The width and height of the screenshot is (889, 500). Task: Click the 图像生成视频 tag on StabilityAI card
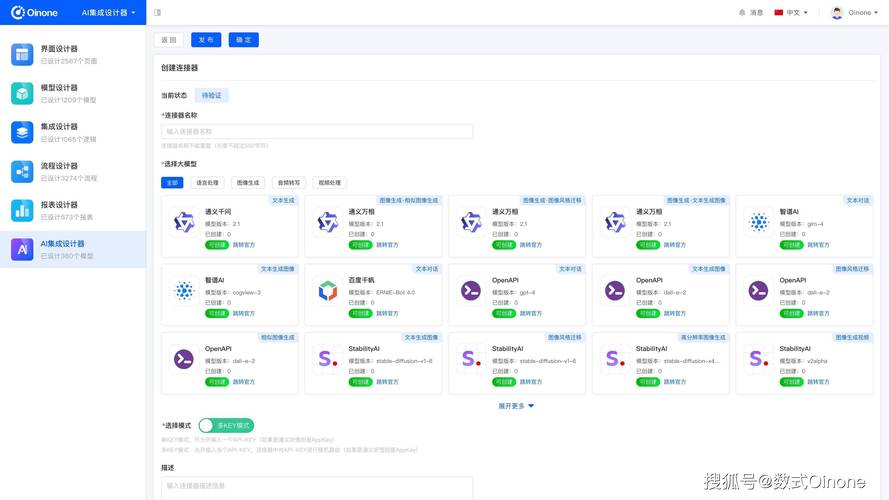coord(852,337)
